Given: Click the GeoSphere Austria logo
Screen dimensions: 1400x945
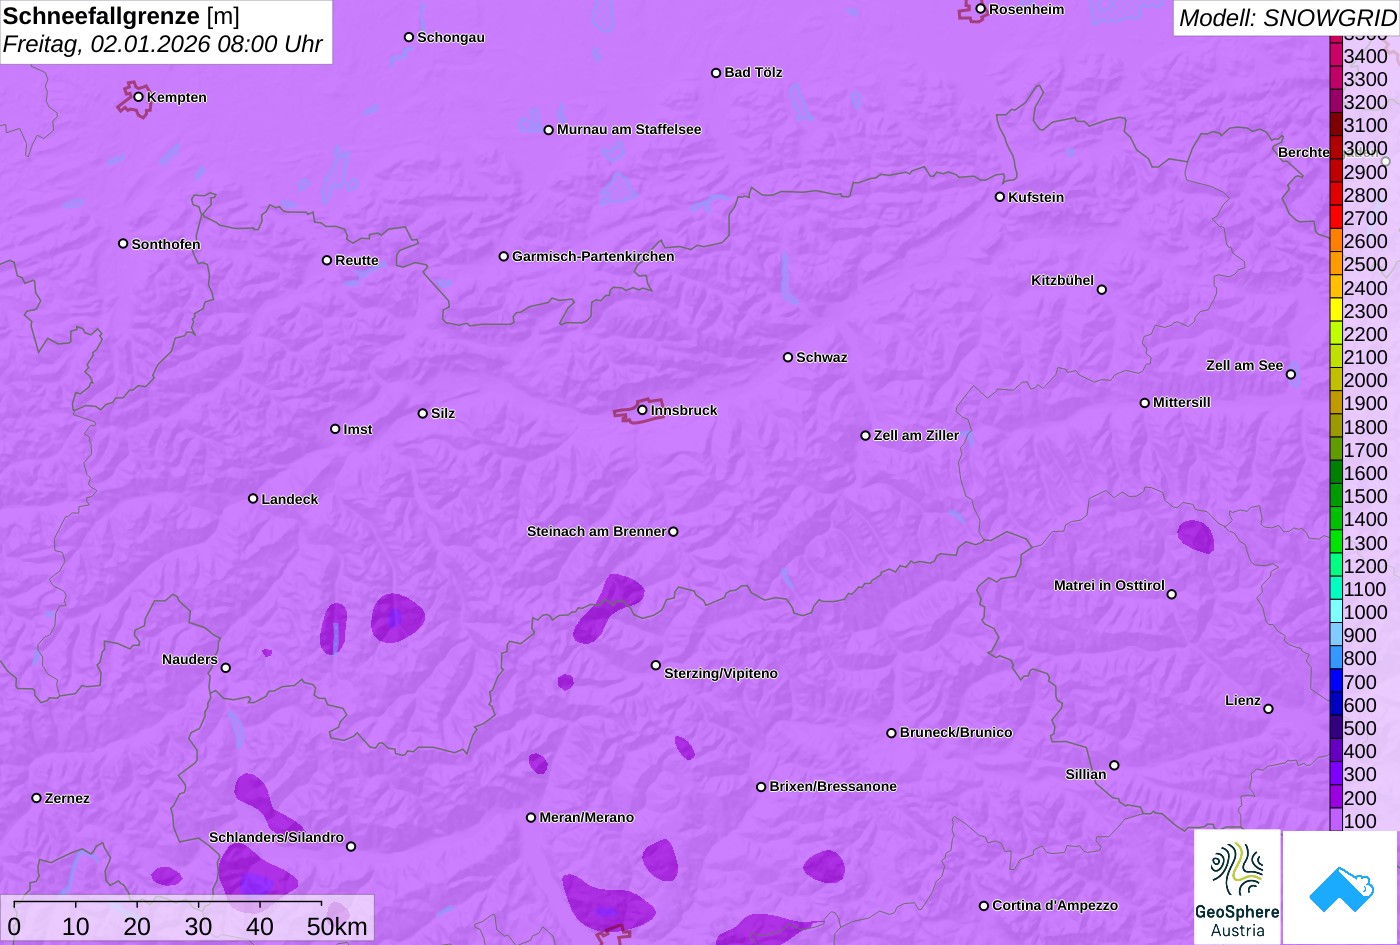Looking at the screenshot, I should point(1237,887).
